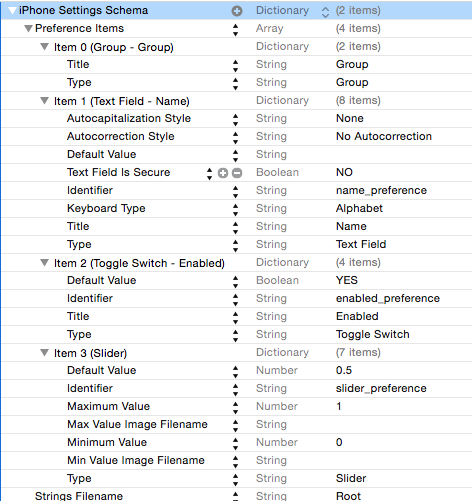Image resolution: width=472 pixels, height=501 pixels.
Task: Click key stepper next to Maximum Value
Action: point(235,407)
